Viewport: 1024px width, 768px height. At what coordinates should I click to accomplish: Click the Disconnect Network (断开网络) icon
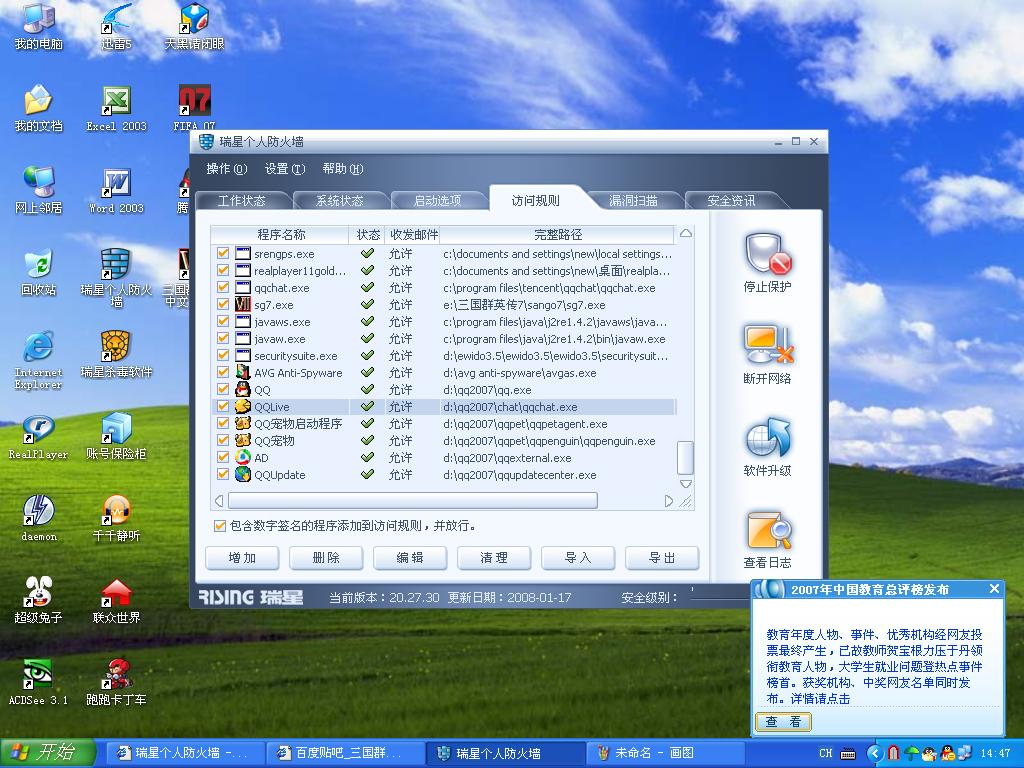(768, 345)
